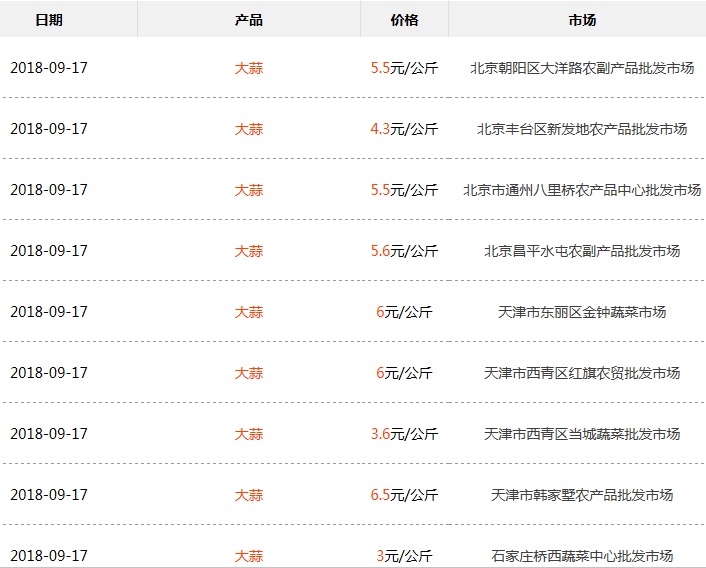Select the 市场 column header
This screenshot has width=706, height=568.
point(582,20)
